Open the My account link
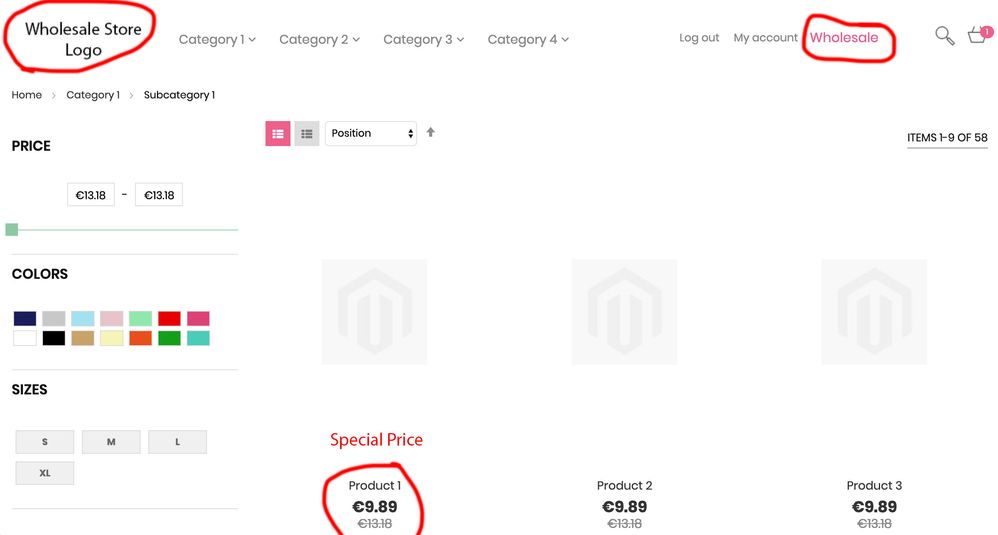Screen dimensions: 998x535 765,38
